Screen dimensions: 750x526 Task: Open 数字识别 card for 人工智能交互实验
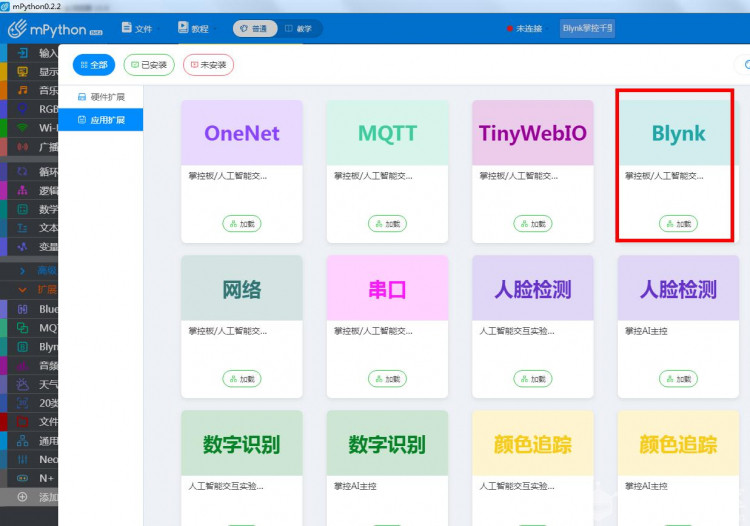242,443
